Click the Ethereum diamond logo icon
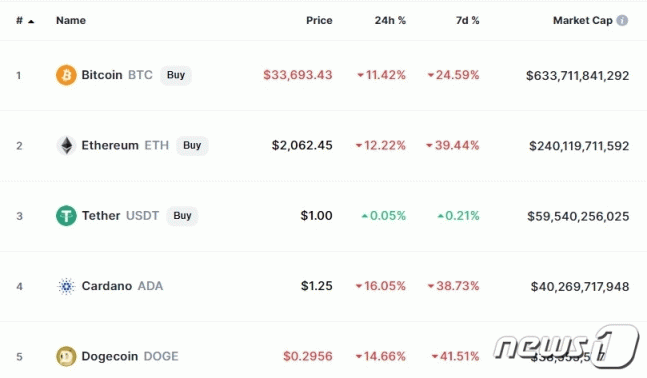The image size is (647, 378). 66,145
